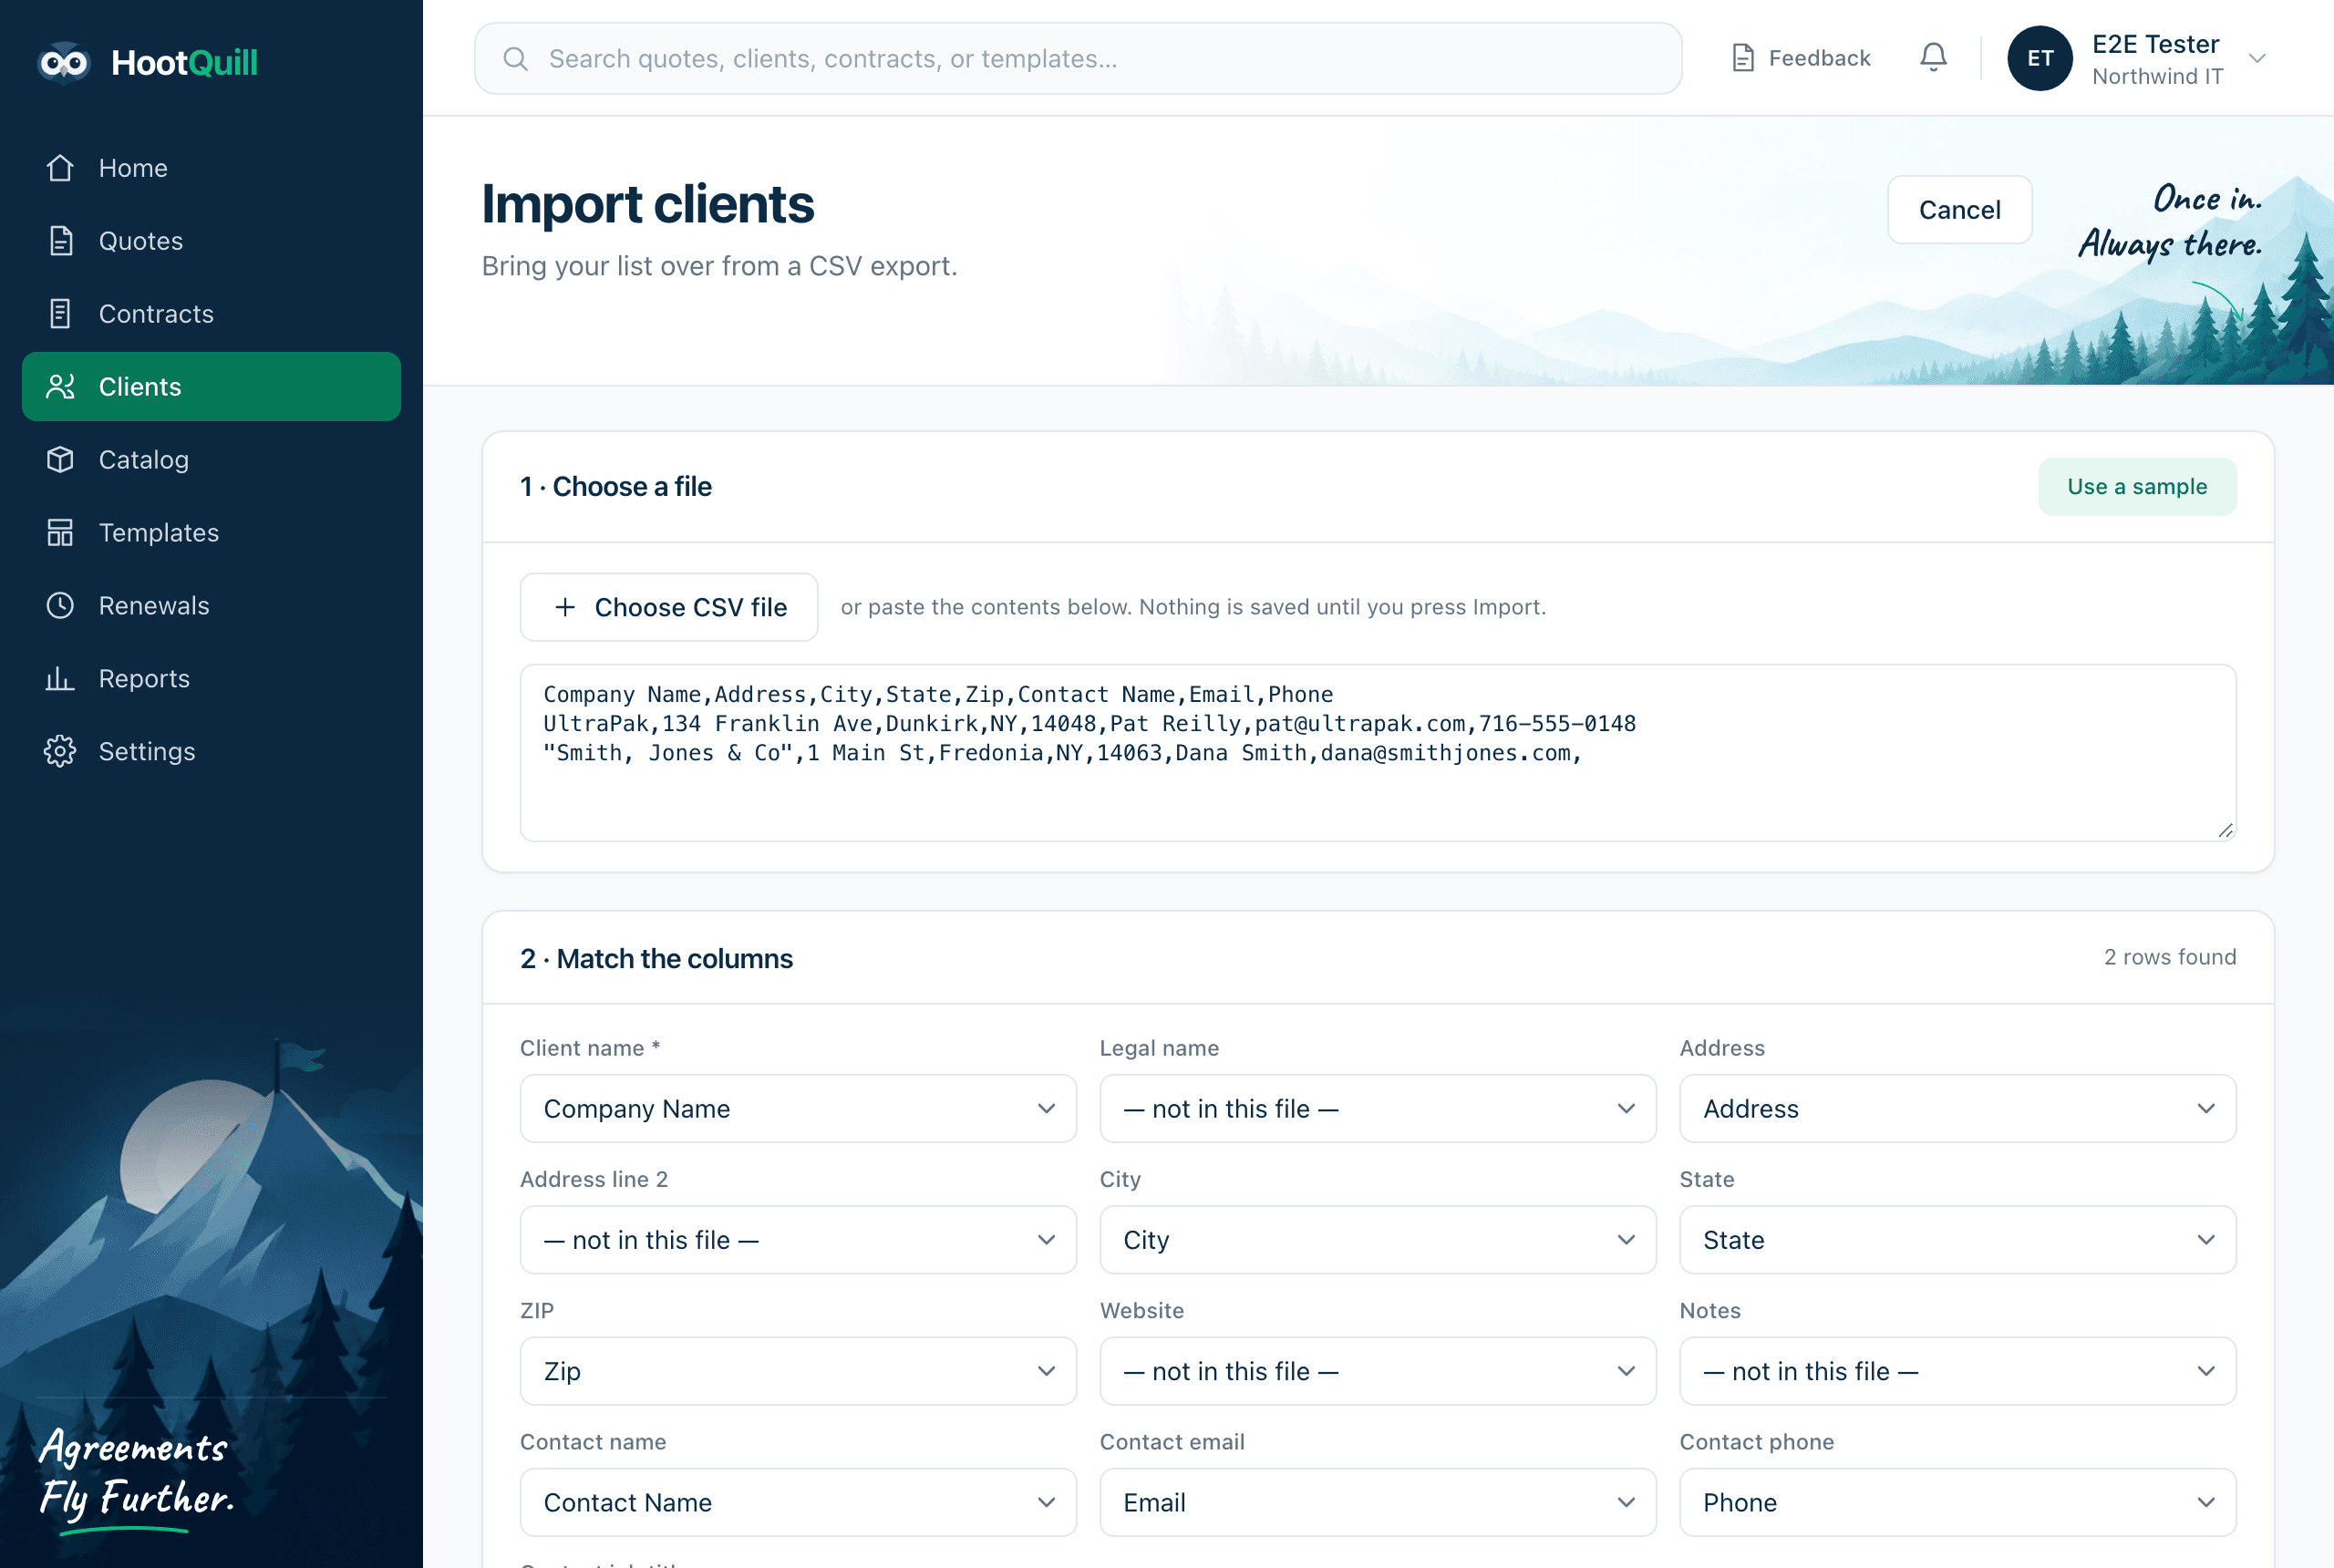Click the search magnifier icon
This screenshot has height=1568, width=2334.
pyautogui.click(x=515, y=59)
